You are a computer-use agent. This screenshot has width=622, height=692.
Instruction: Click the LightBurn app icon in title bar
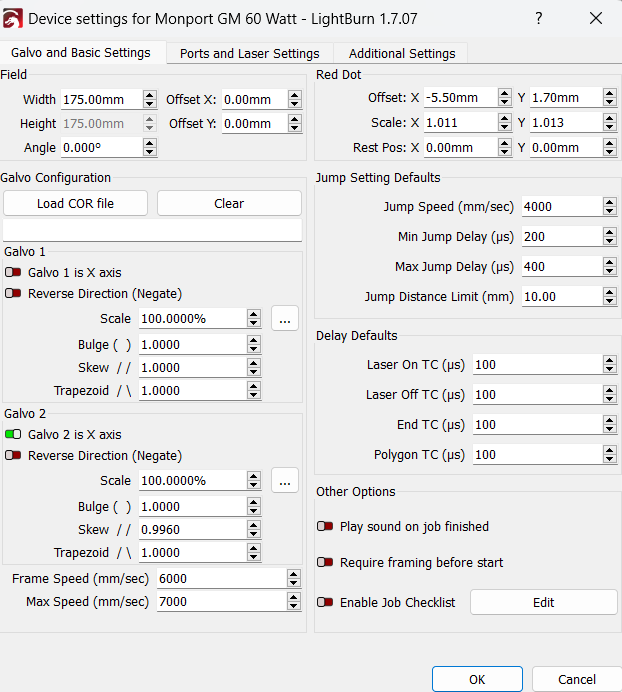click(12, 19)
